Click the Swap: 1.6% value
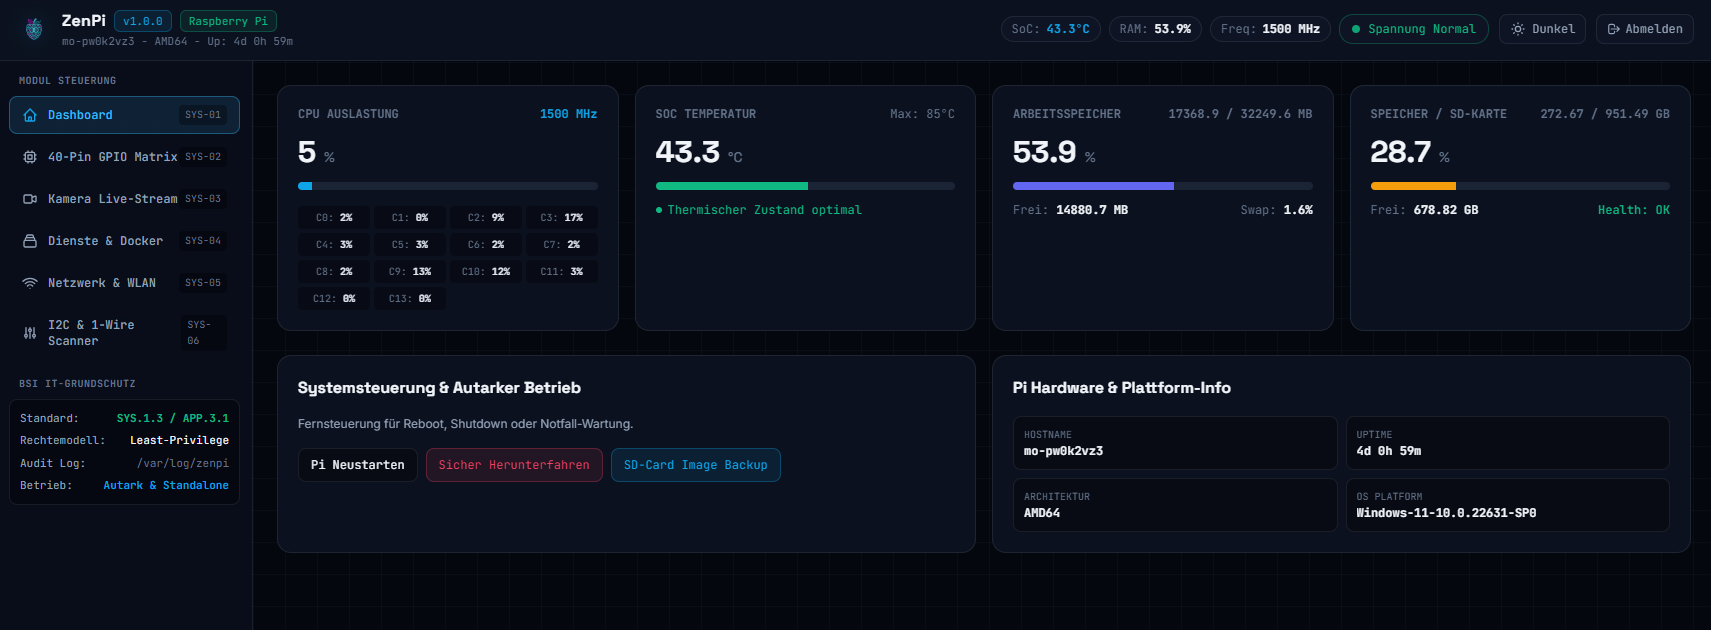The image size is (1711, 630). coord(1277,210)
